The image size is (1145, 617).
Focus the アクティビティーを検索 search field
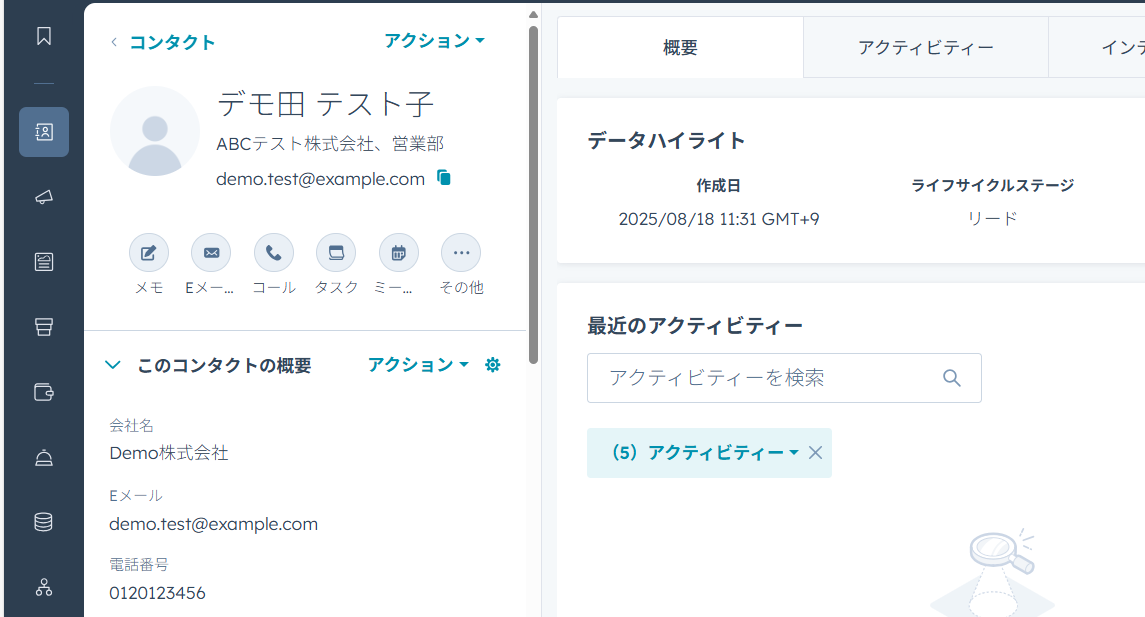[784, 378]
